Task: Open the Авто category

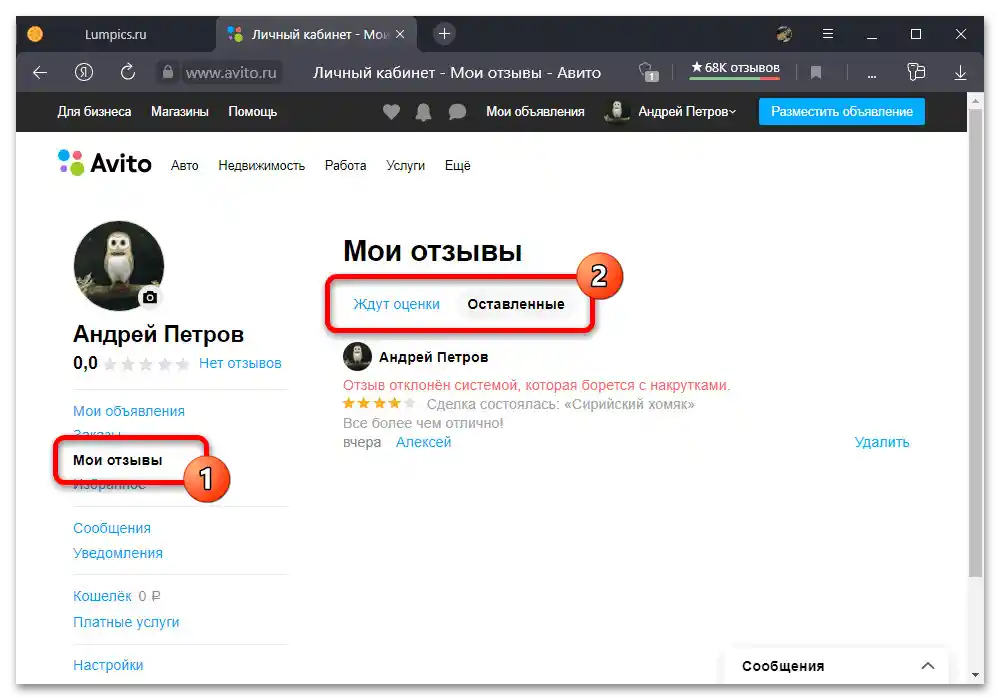Action: pos(184,166)
